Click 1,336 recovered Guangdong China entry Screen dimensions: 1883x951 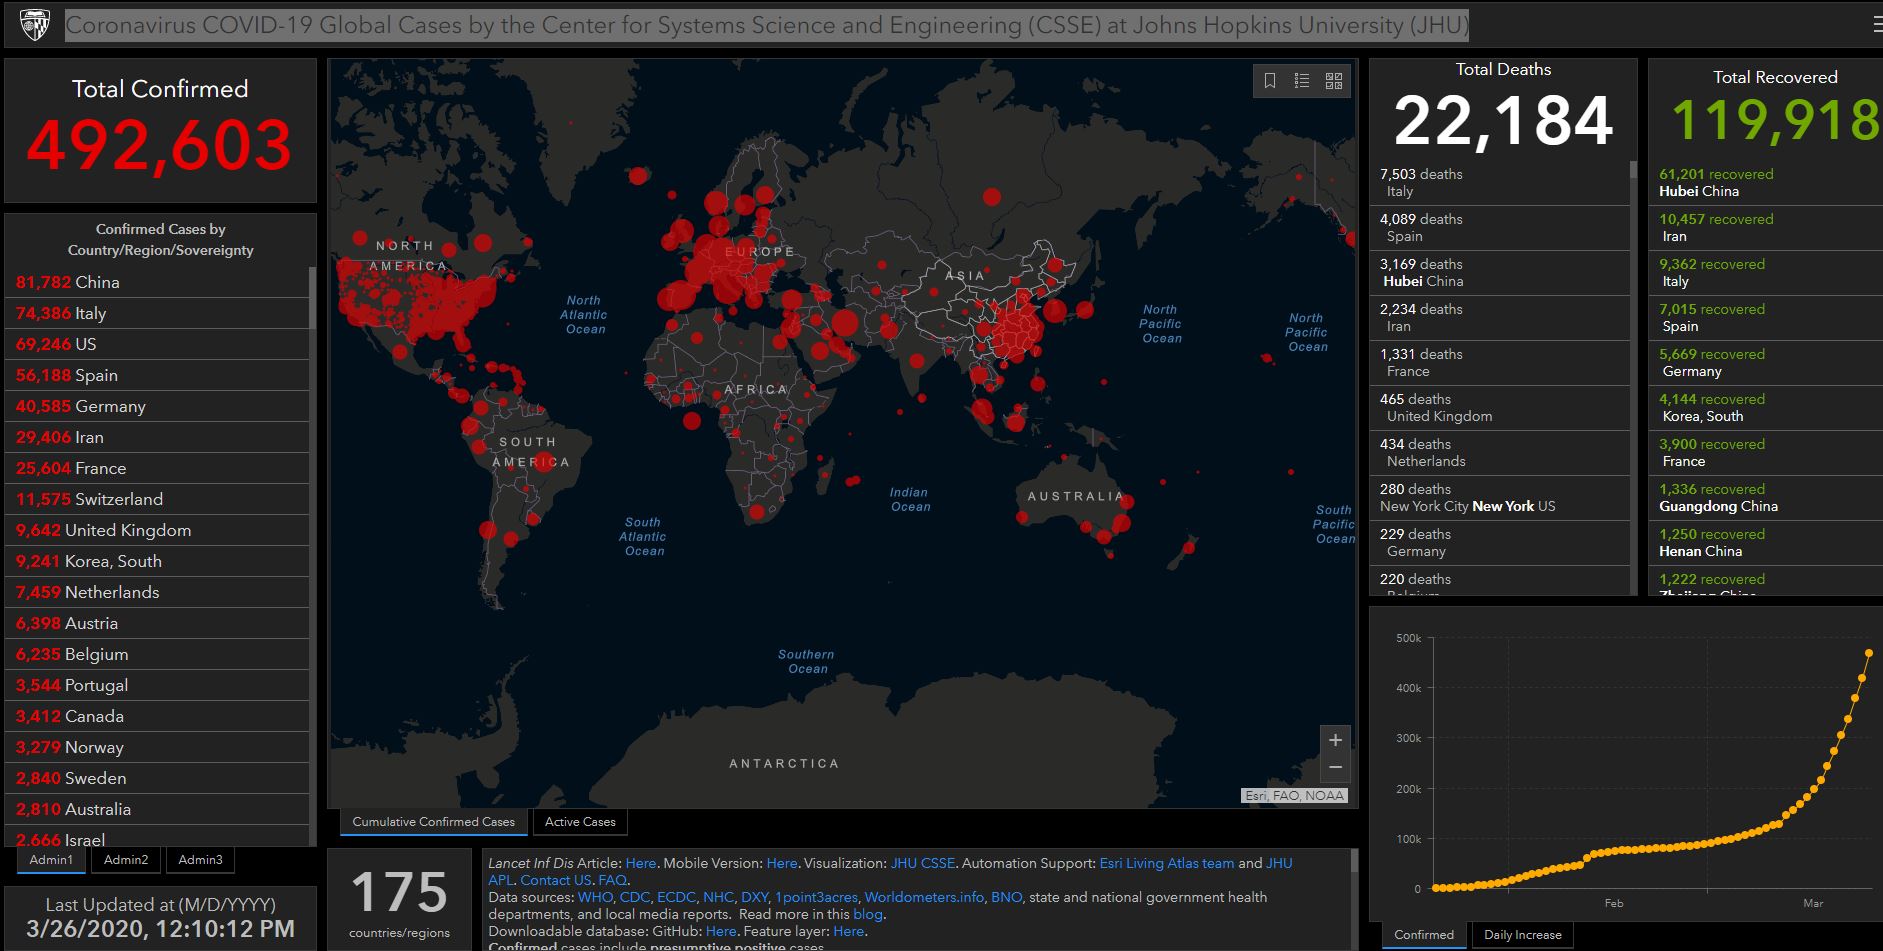tap(1766, 497)
